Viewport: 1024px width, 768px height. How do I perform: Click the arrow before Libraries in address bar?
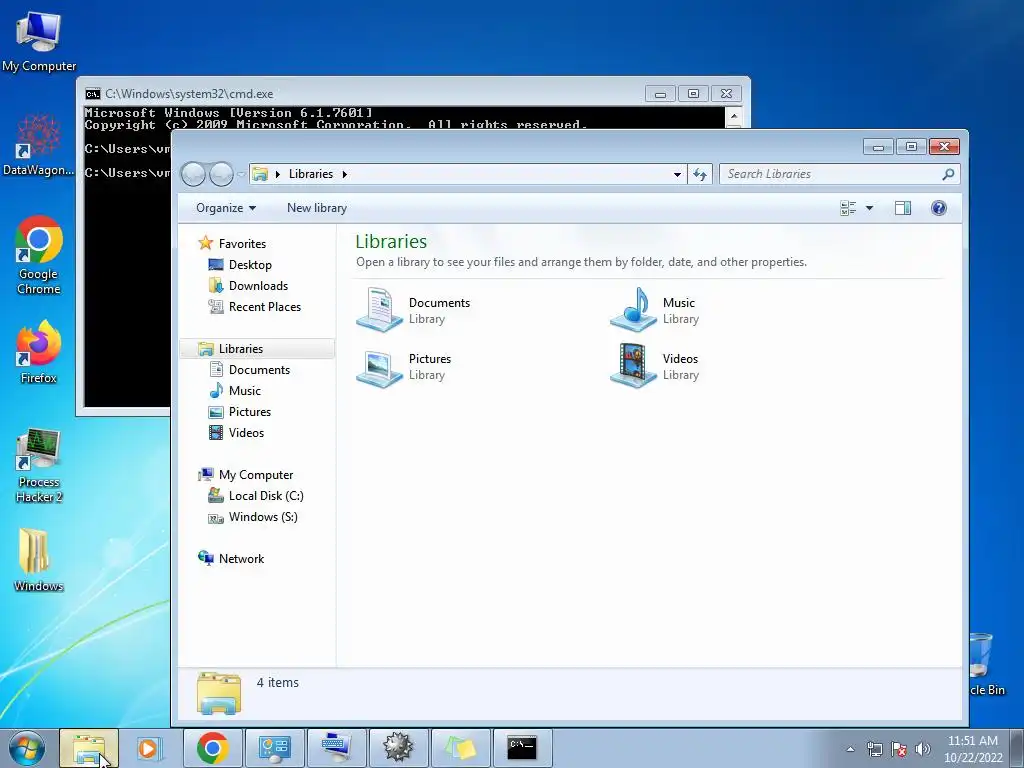[x=278, y=174]
